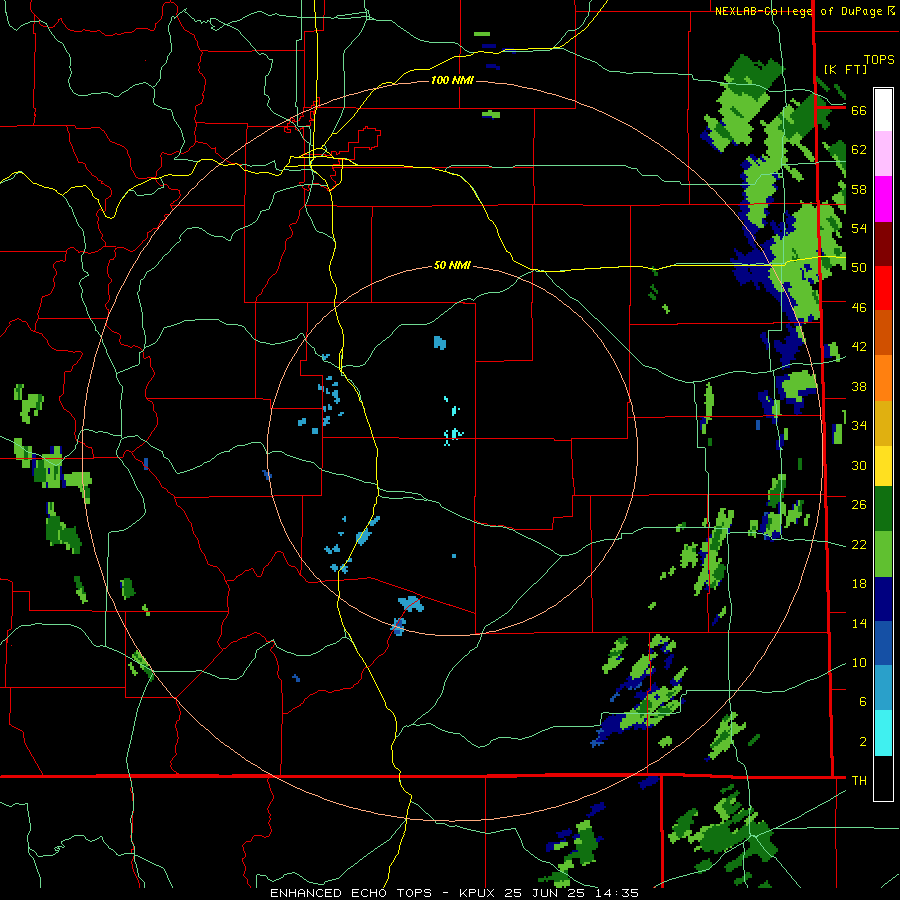Select the dark red maroon legend band
The image size is (900, 900).
click(x=883, y=243)
